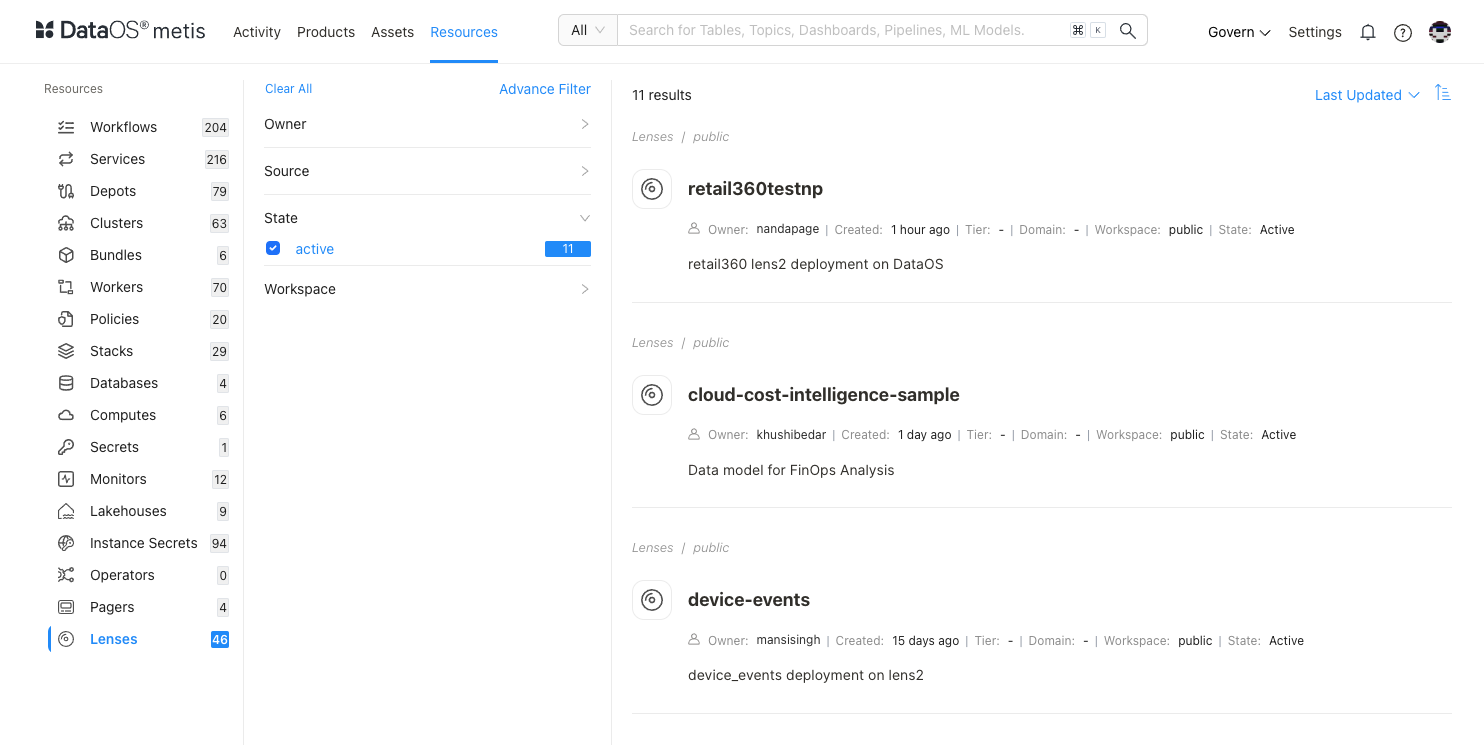
Task: Click the cloud-cost-intelligence-sample lens icon
Action: [x=652, y=395]
